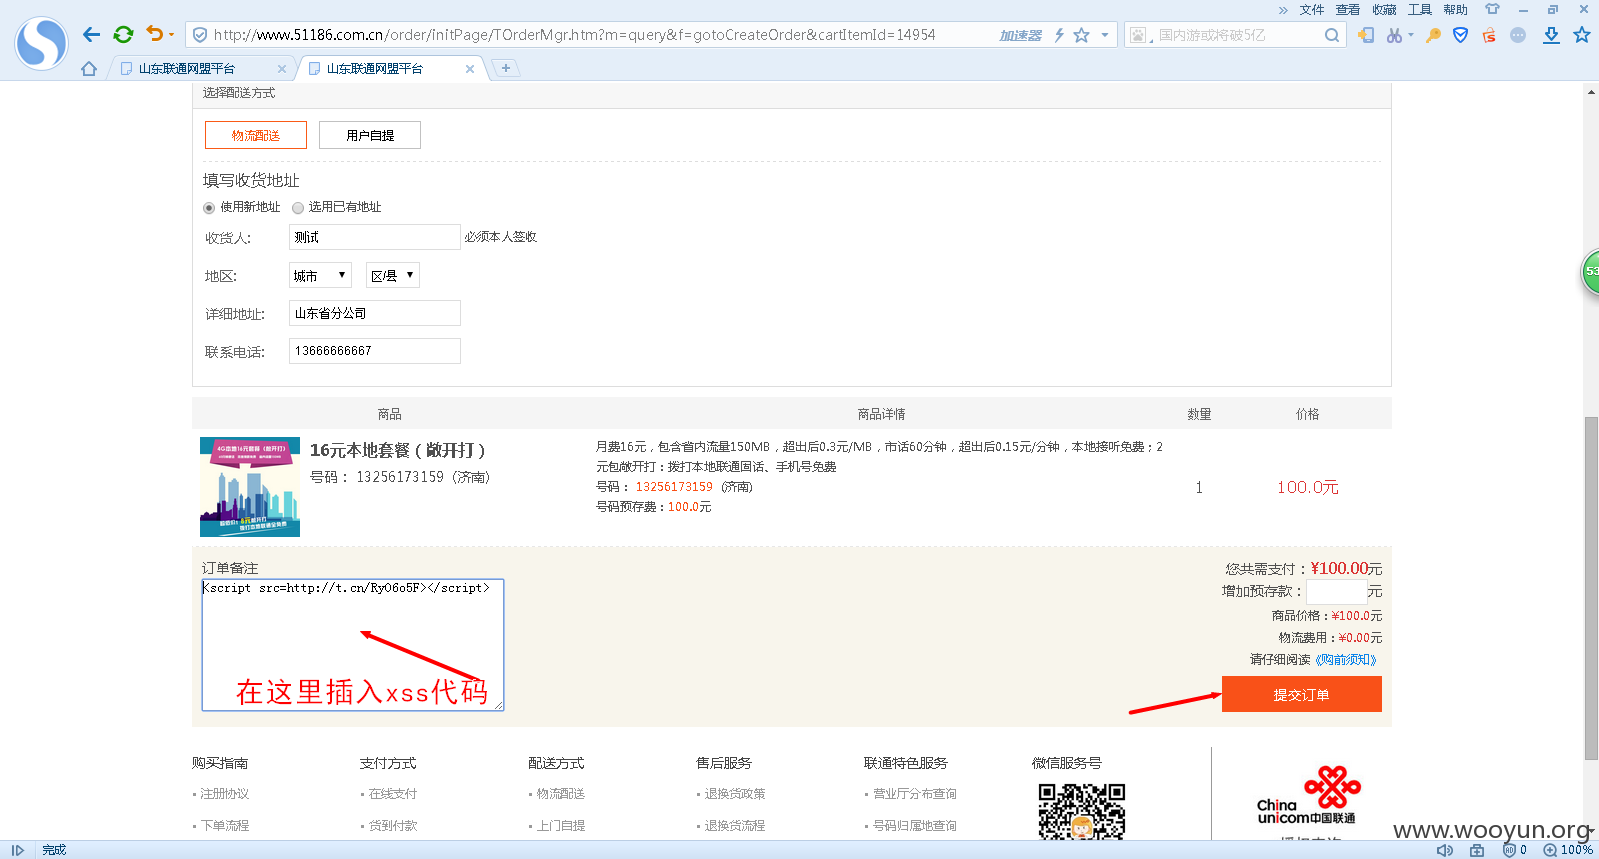Choose 使用新地址 radio button
The width and height of the screenshot is (1599, 859).
(209, 208)
